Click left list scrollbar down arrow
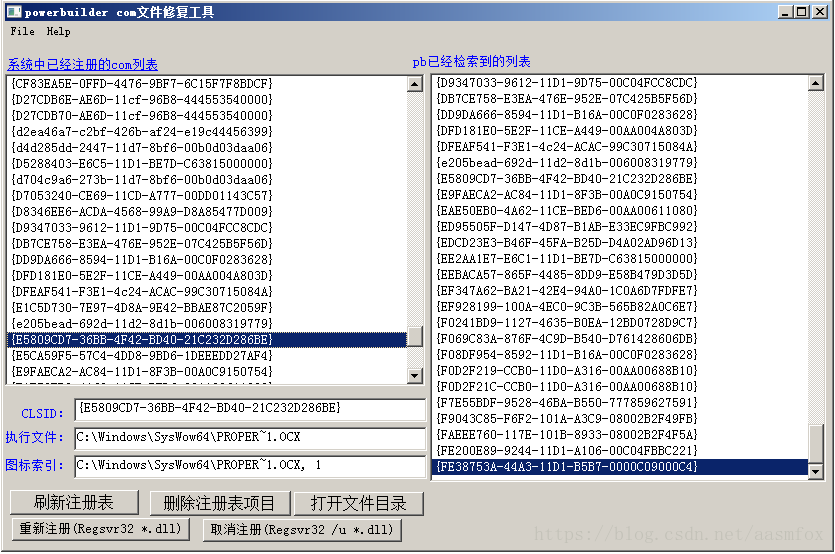The height and width of the screenshot is (554, 835). (x=415, y=376)
